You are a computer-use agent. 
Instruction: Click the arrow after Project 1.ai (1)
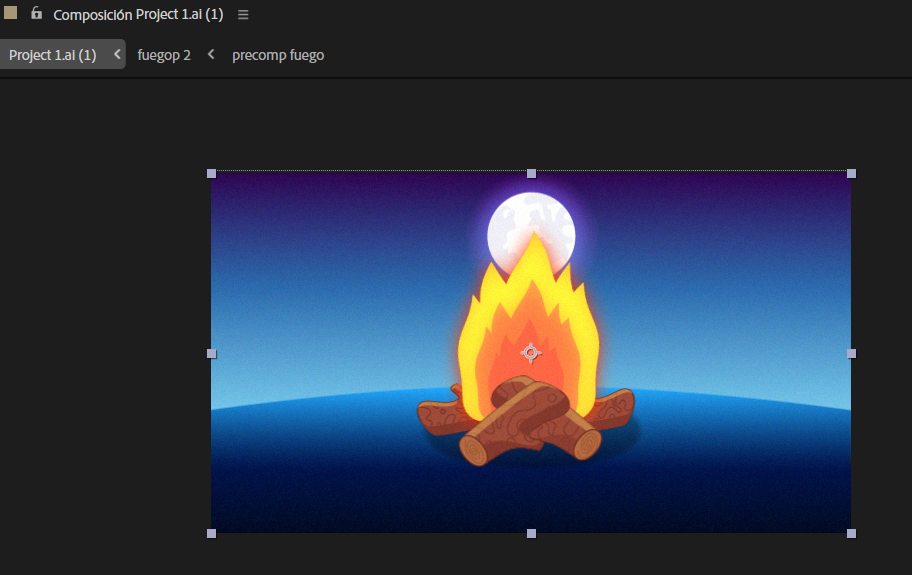point(117,54)
